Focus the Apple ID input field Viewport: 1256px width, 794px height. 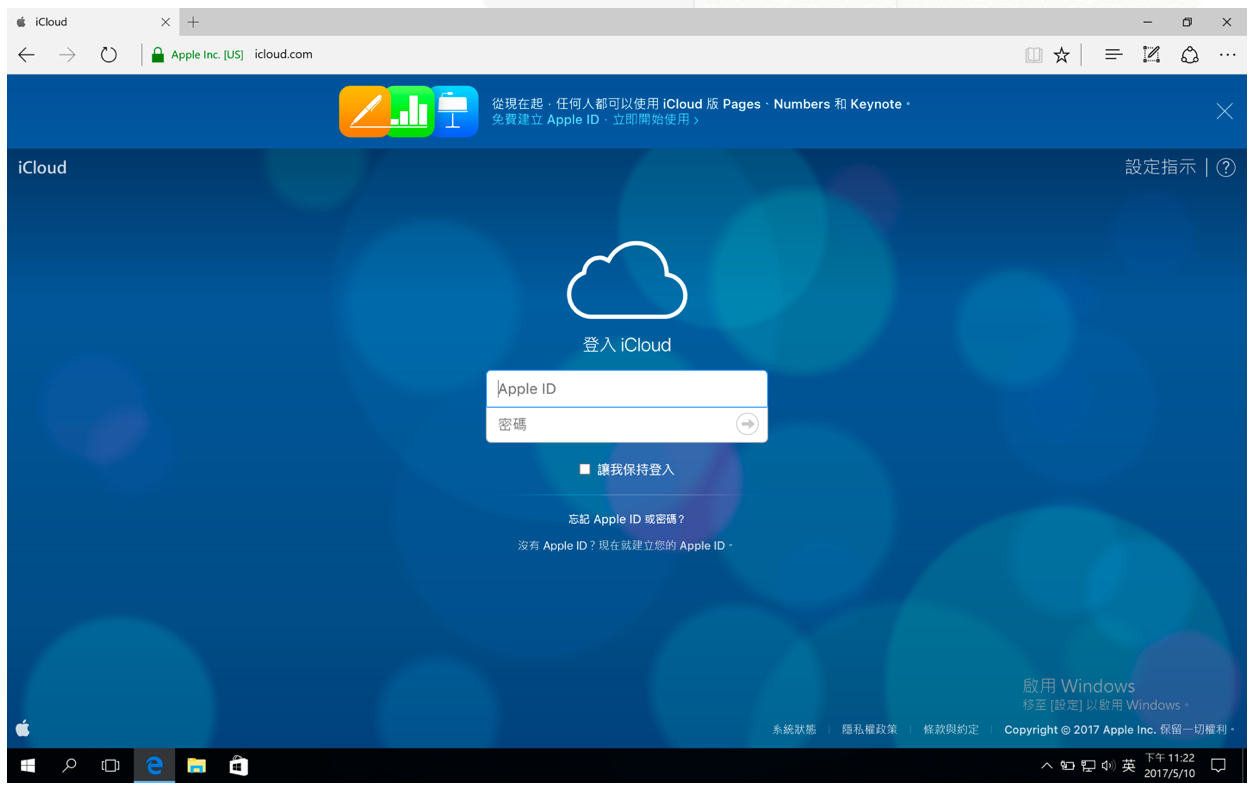pyautogui.click(x=627, y=389)
